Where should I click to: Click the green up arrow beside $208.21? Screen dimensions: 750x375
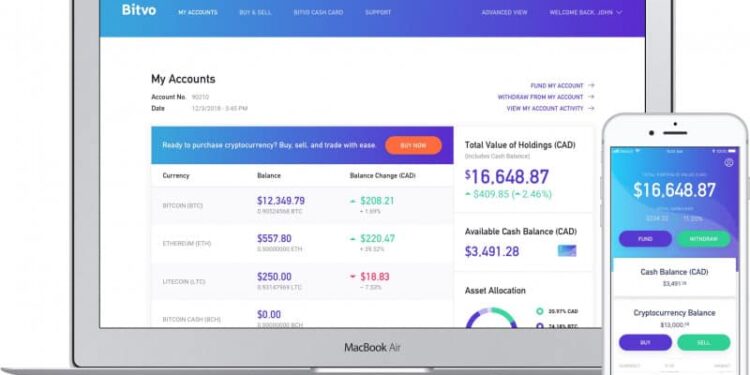click(353, 201)
